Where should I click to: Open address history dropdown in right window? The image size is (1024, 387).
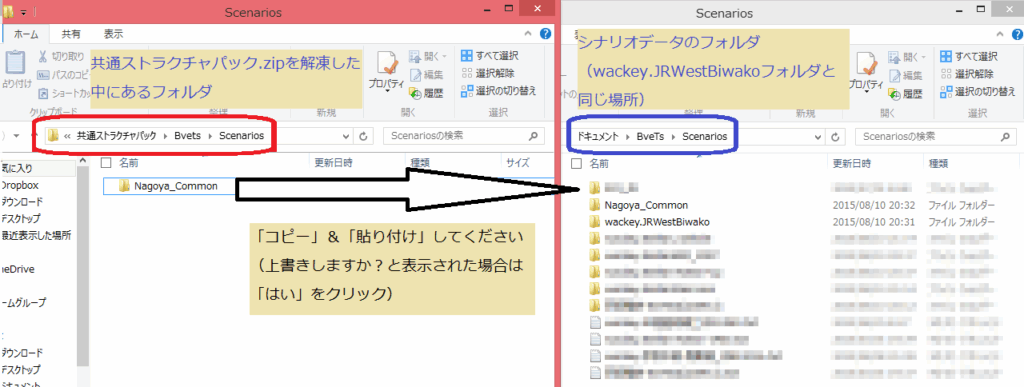[x=819, y=136]
